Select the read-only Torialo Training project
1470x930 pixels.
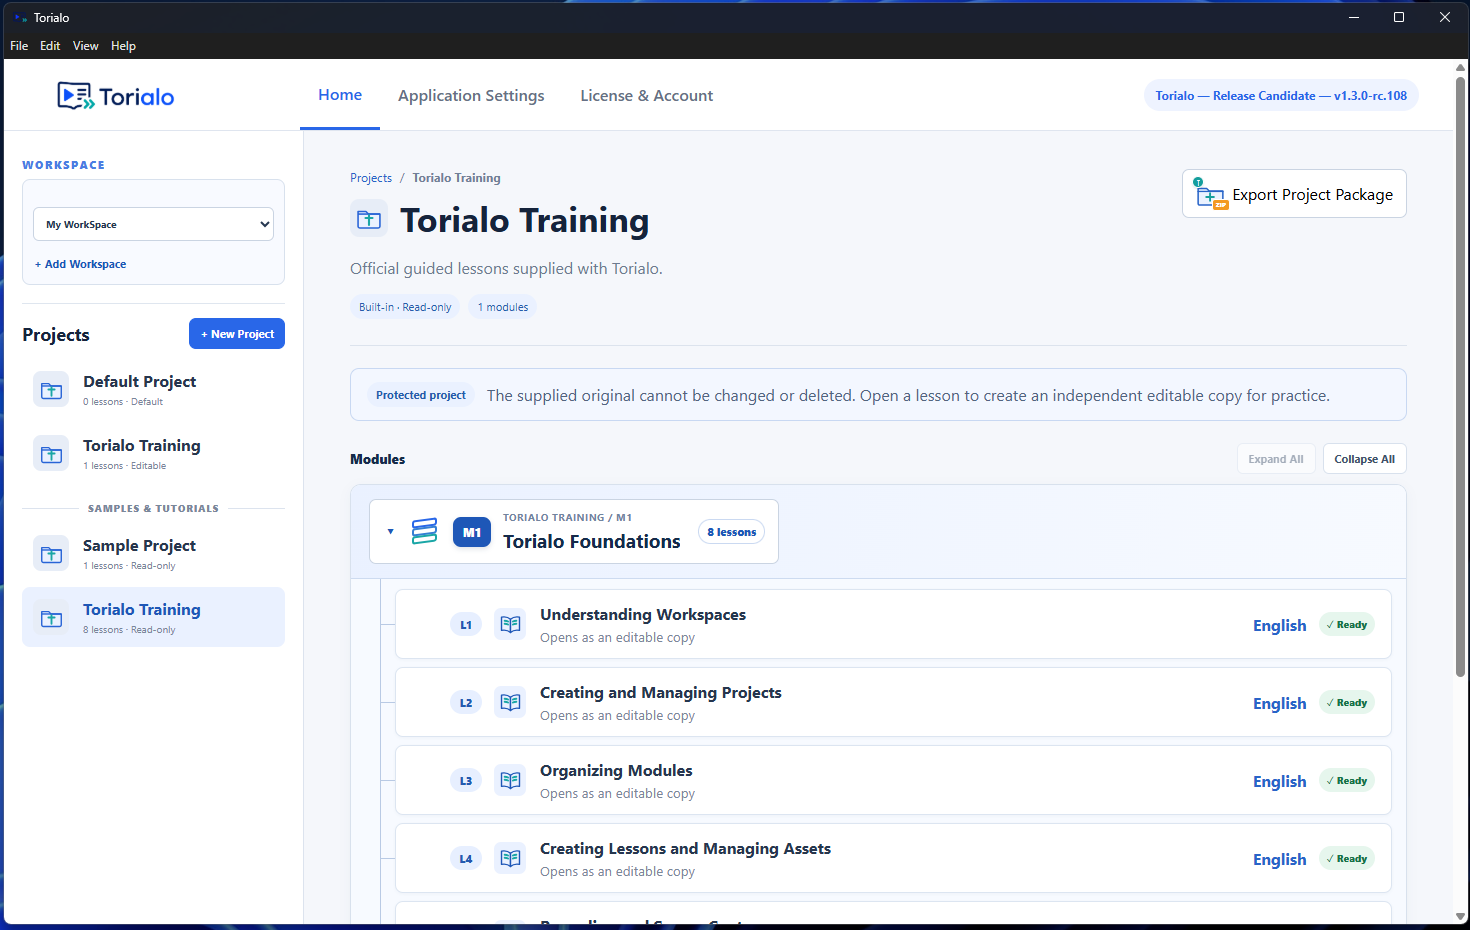[153, 618]
